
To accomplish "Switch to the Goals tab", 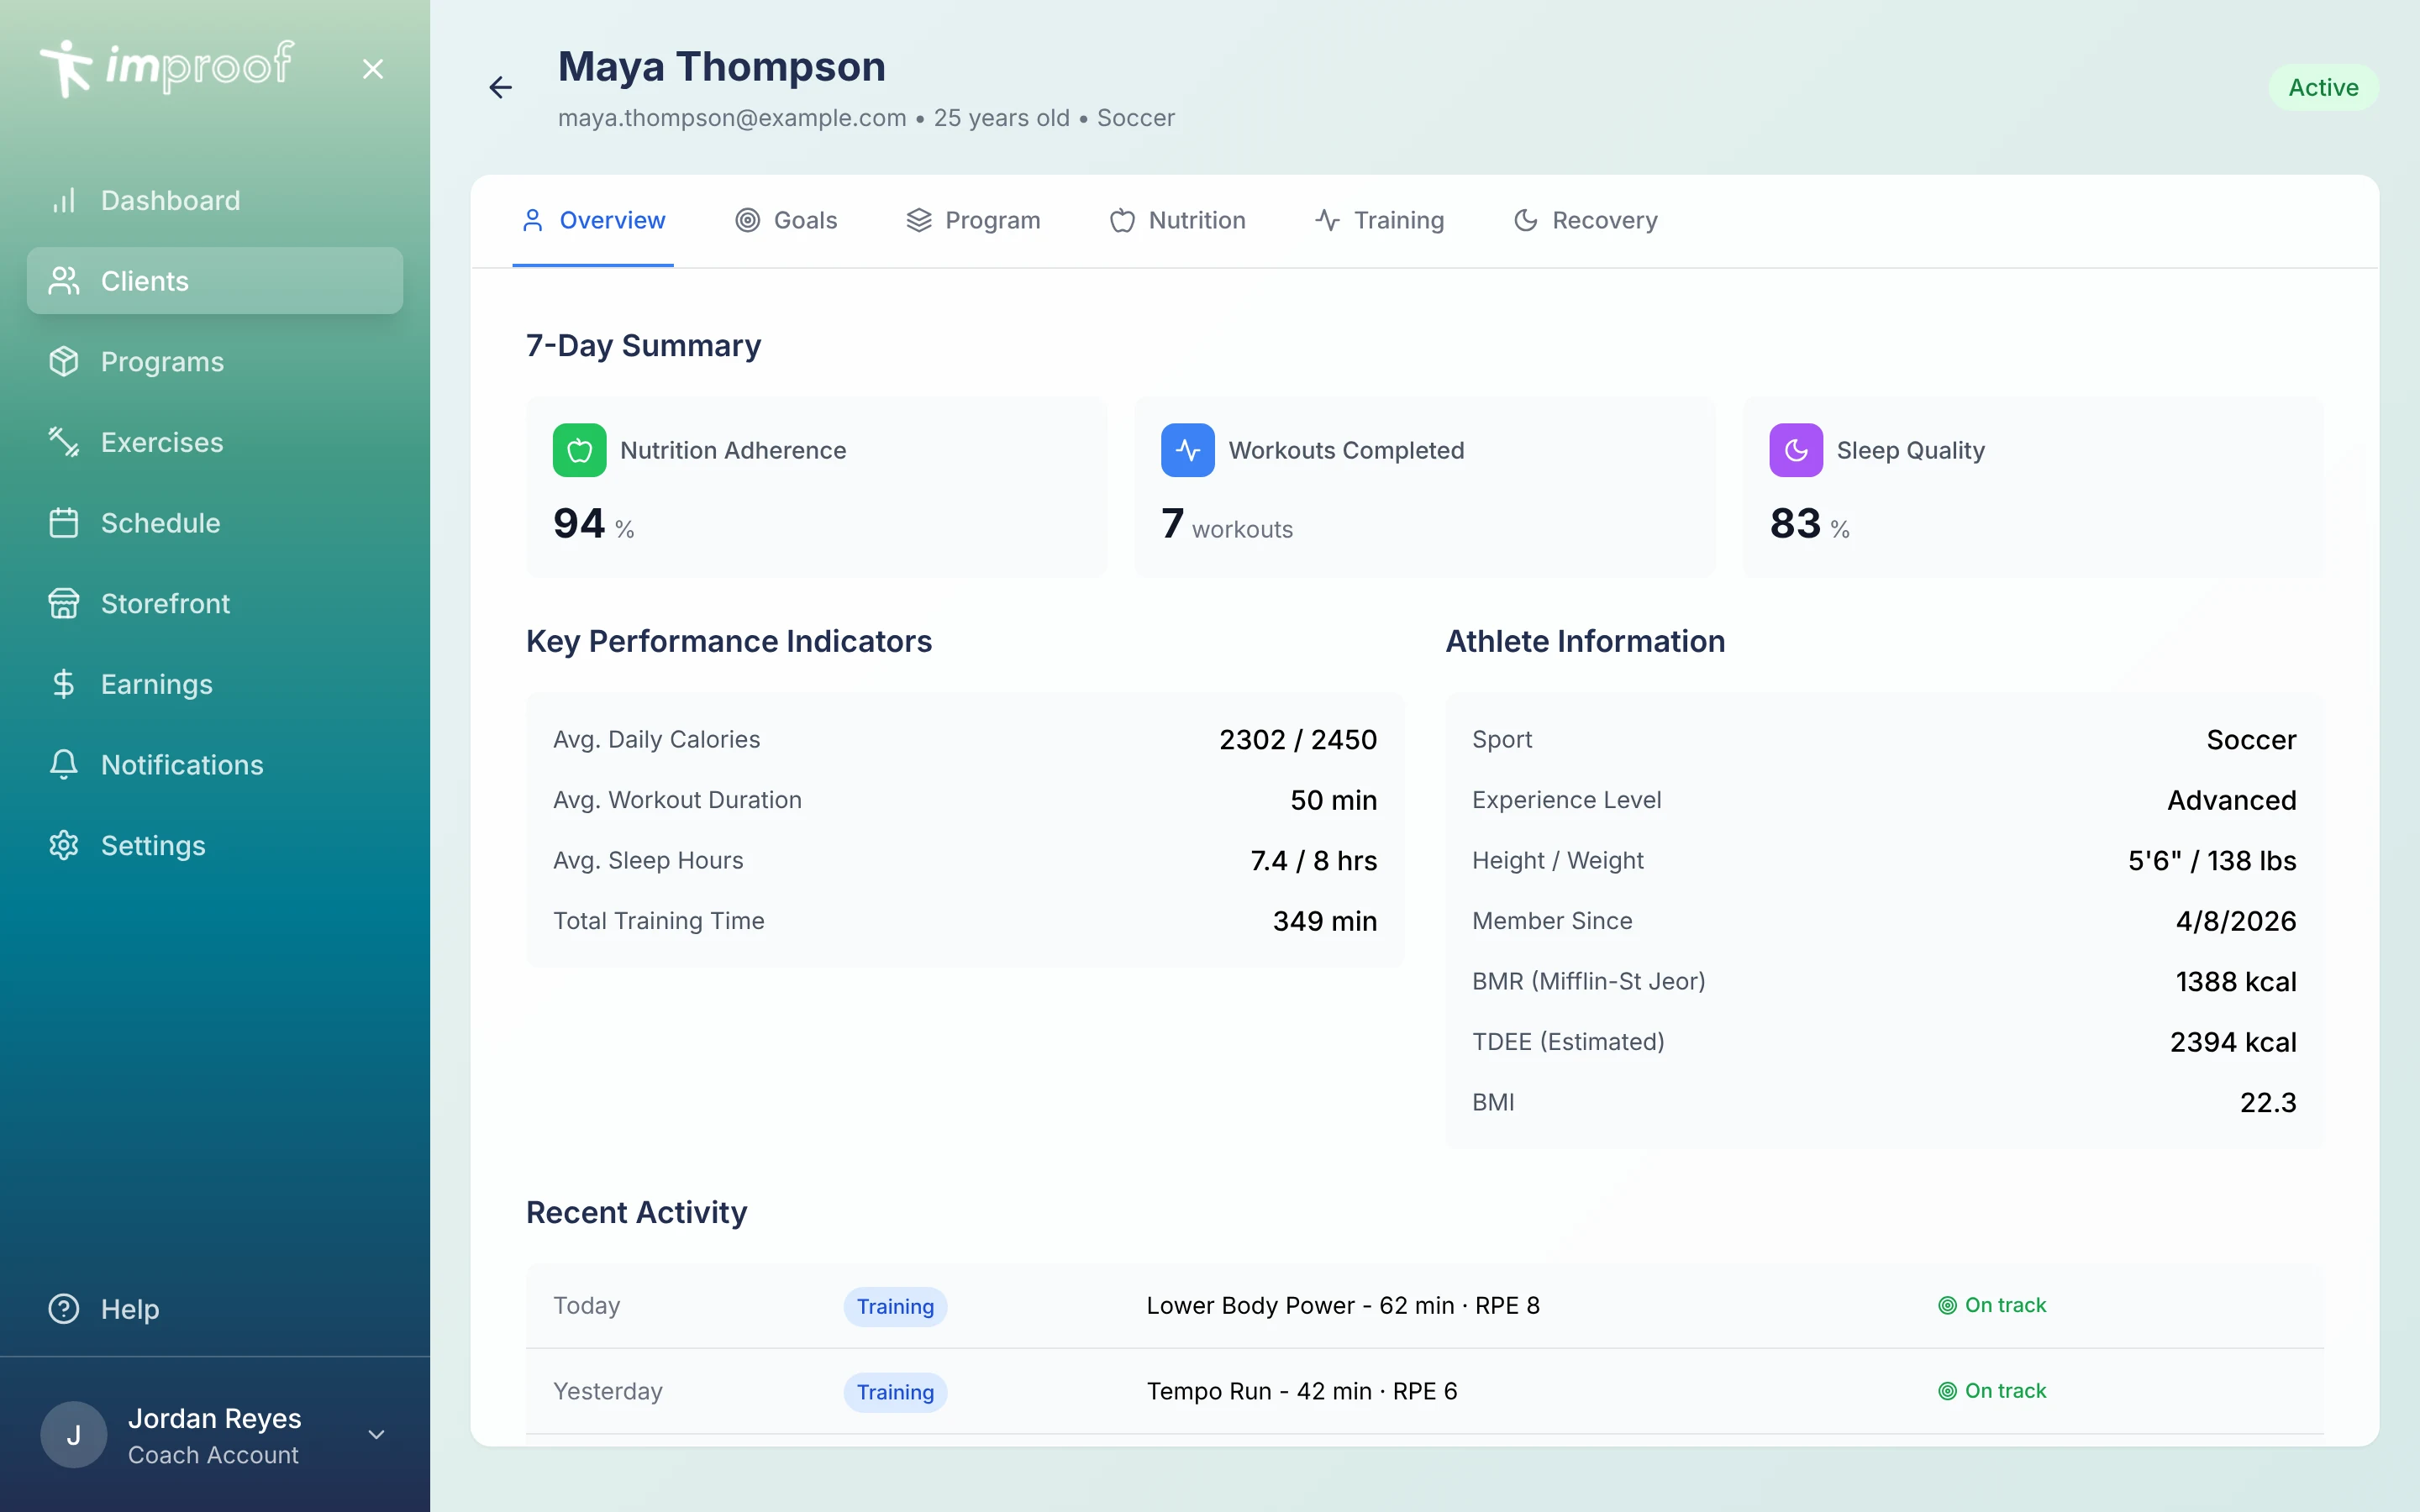I will (786, 220).
